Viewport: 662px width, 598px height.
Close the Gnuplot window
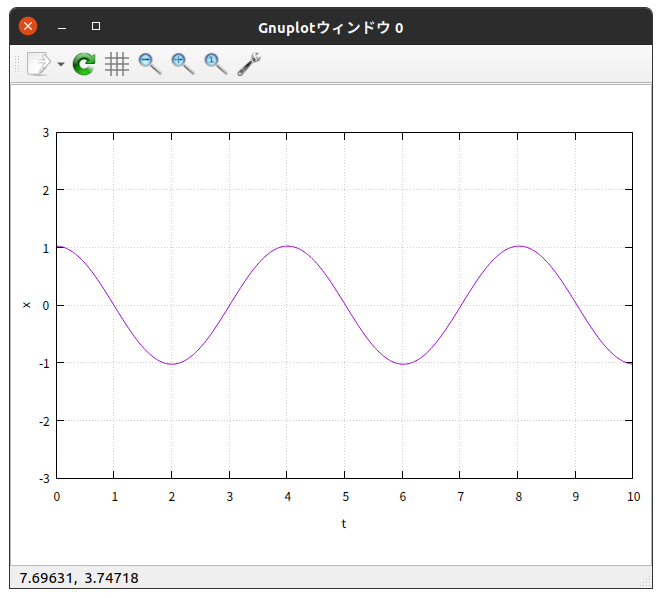click(x=28, y=26)
